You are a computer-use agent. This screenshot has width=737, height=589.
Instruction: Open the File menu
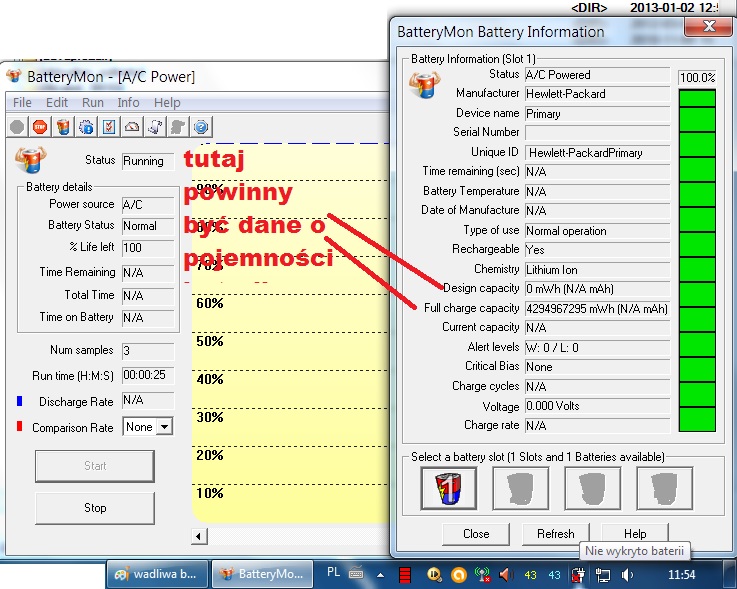[22, 102]
